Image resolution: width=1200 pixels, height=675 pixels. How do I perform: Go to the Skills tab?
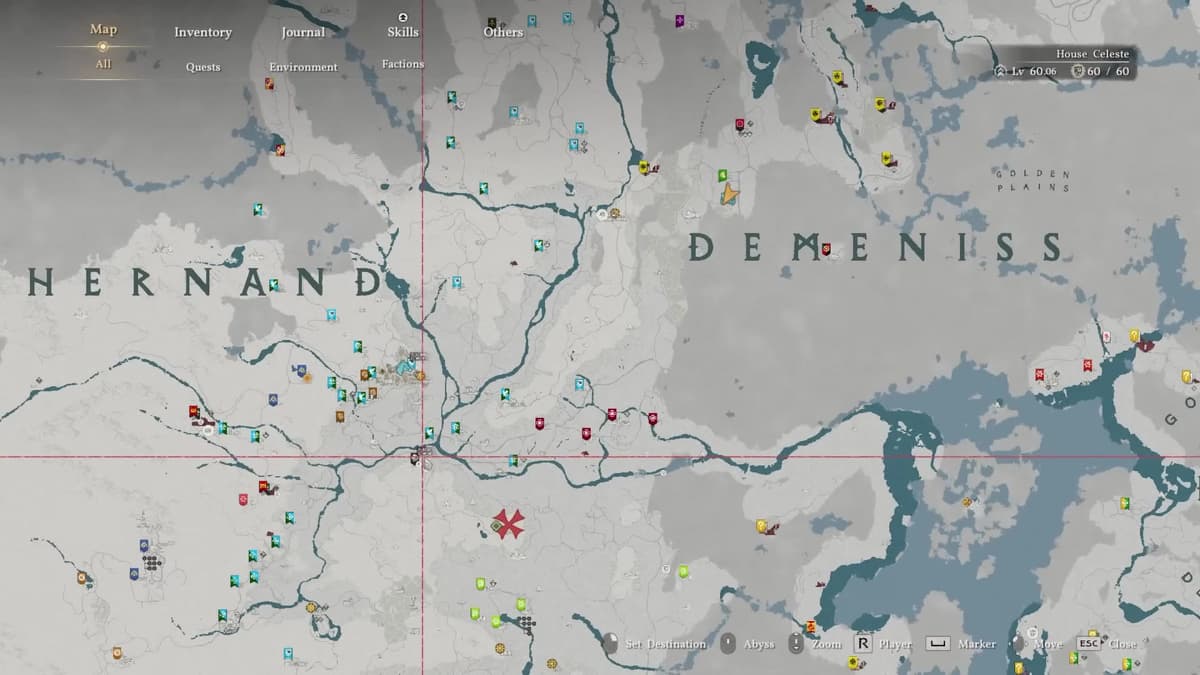click(403, 32)
